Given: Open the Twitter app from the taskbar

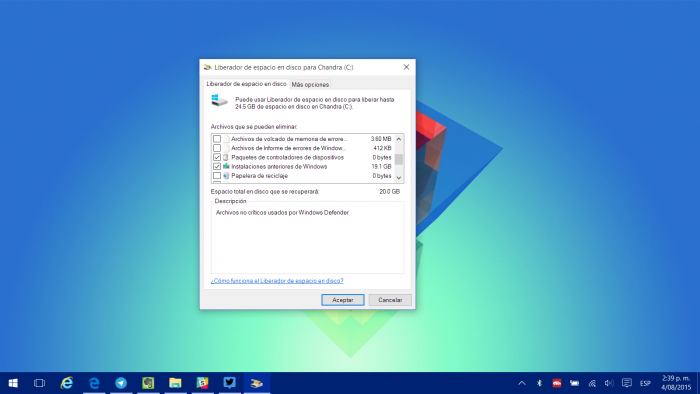Looking at the screenshot, I should (x=229, y=382).
